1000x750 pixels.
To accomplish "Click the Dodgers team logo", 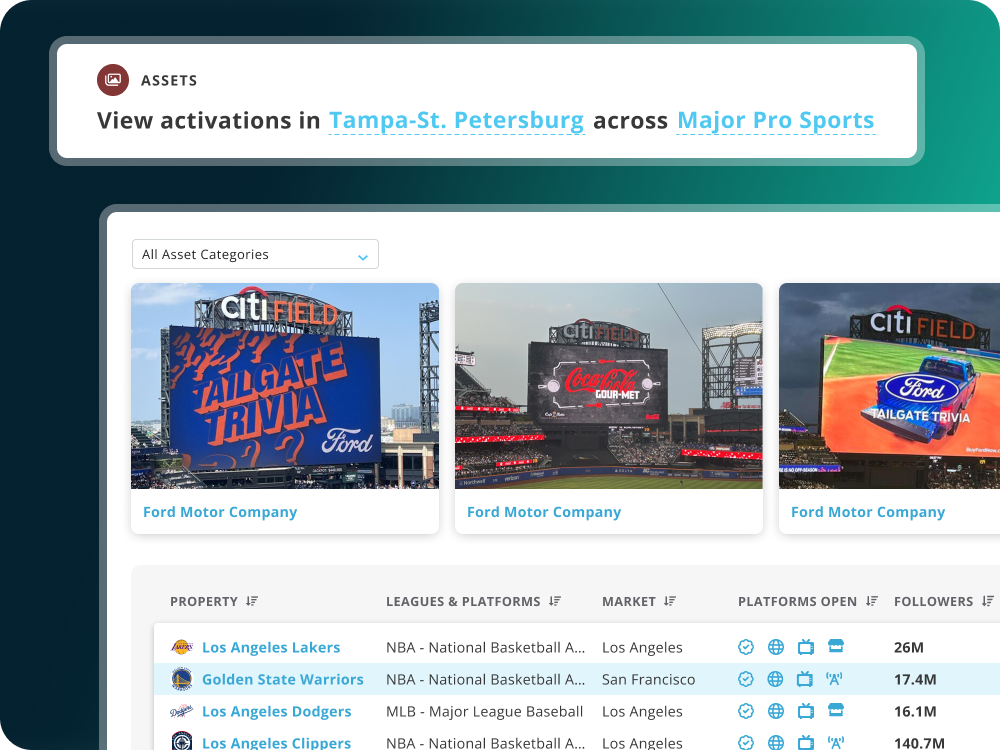I will click(x=182, y=711).
